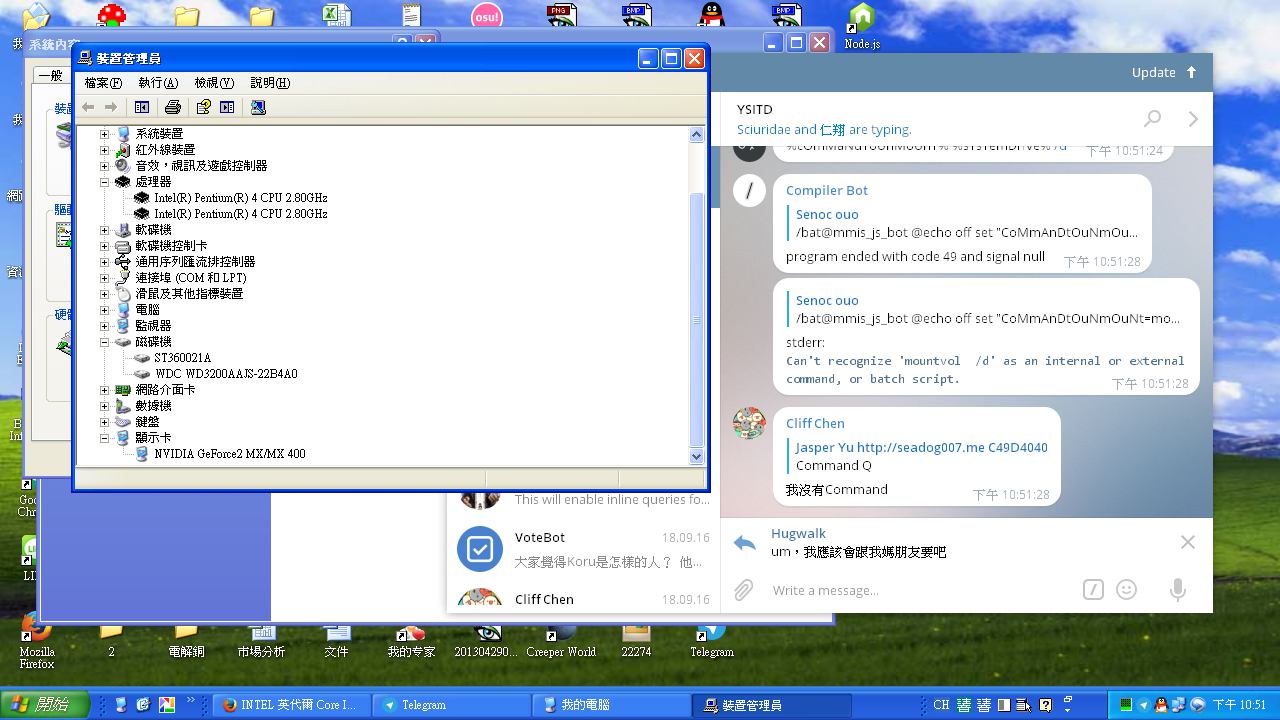The image size is (1280, 720).
Task: Click the scan for hardware changes icon
Action: 258,107
